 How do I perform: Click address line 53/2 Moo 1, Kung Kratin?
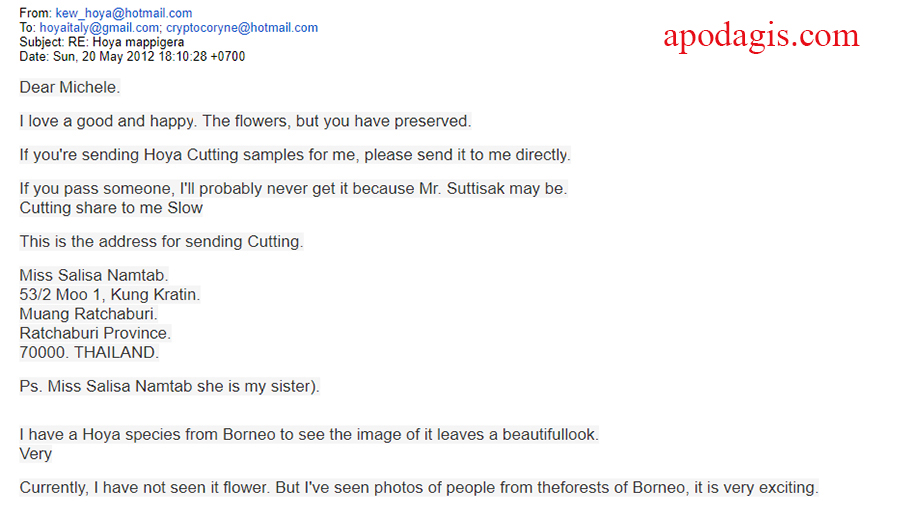click(110, 294)
